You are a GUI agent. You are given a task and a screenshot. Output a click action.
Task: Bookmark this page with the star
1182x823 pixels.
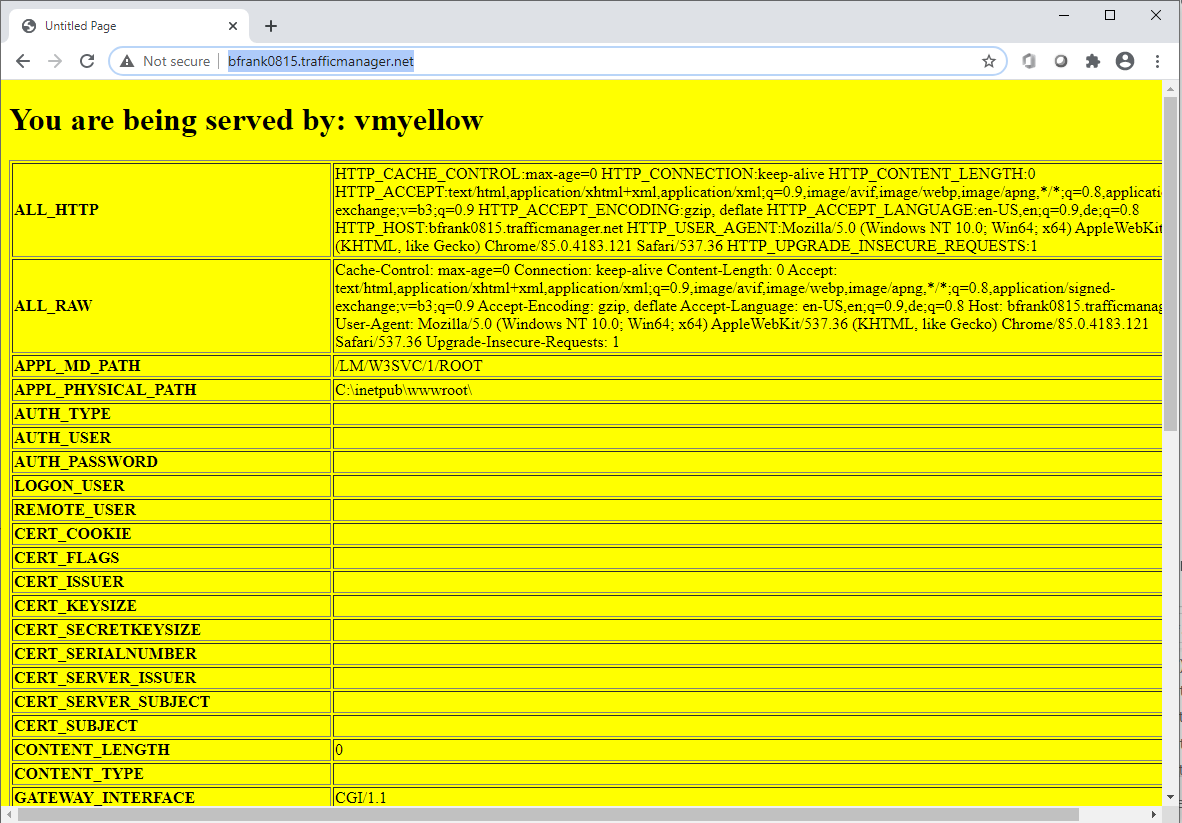coord(989,62)
